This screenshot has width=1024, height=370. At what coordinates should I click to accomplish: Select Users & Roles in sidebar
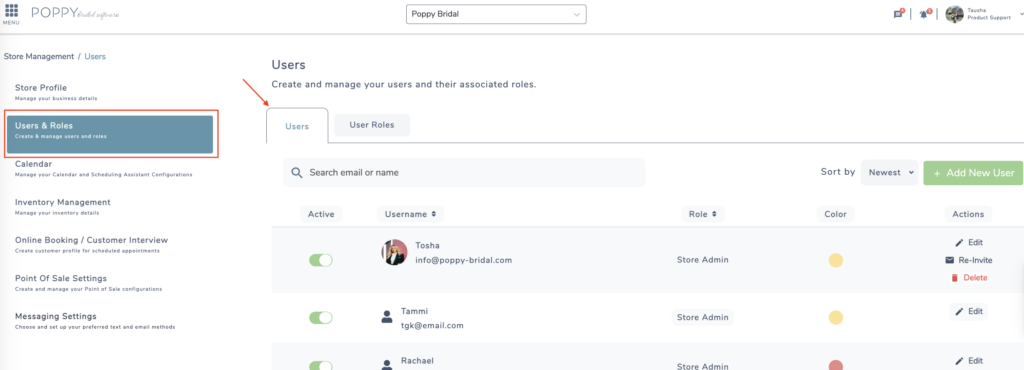(x=110, y=134)
